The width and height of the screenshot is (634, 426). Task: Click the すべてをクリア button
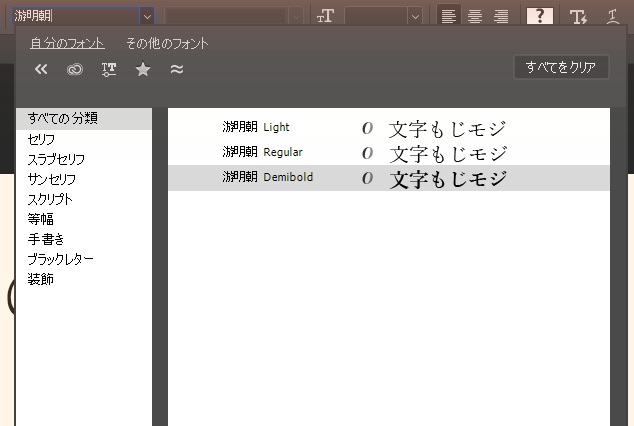tap(561, 67)
